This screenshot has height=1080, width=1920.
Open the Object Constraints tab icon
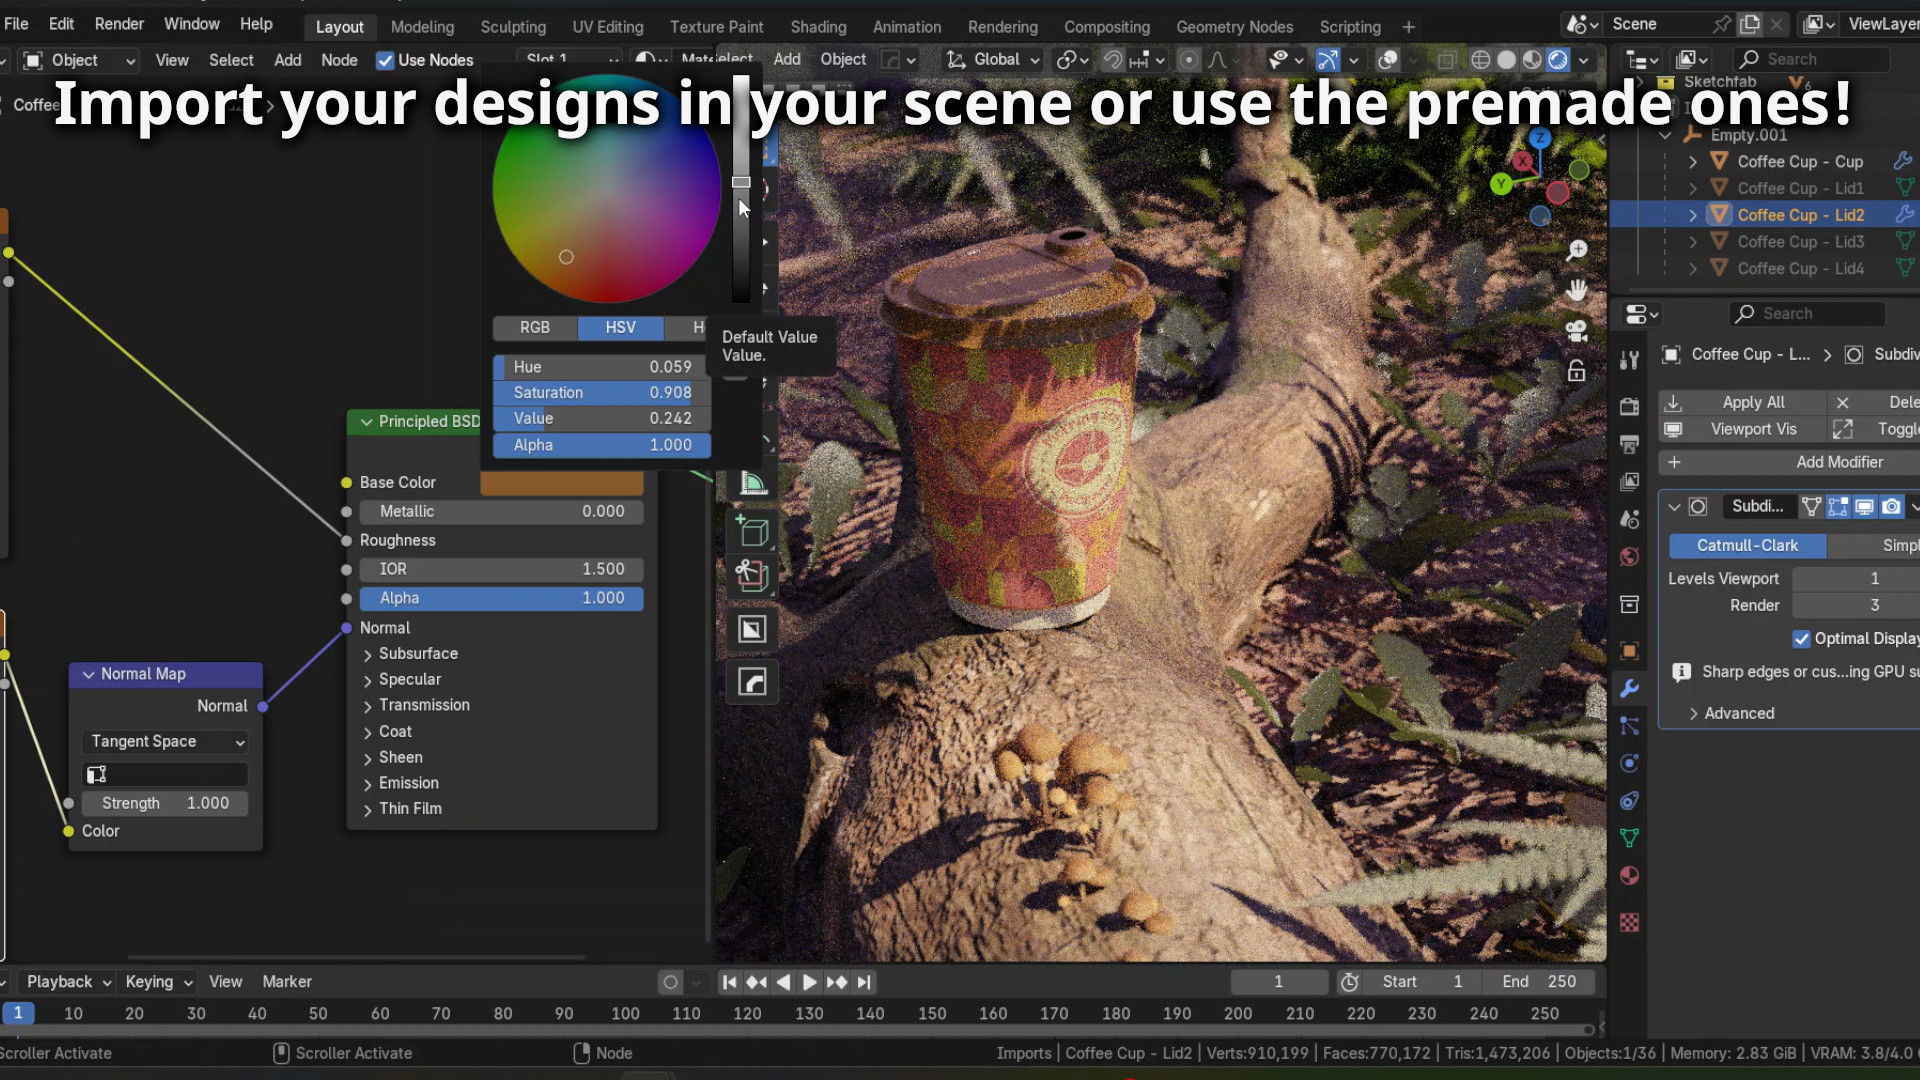pos(1629,801)
